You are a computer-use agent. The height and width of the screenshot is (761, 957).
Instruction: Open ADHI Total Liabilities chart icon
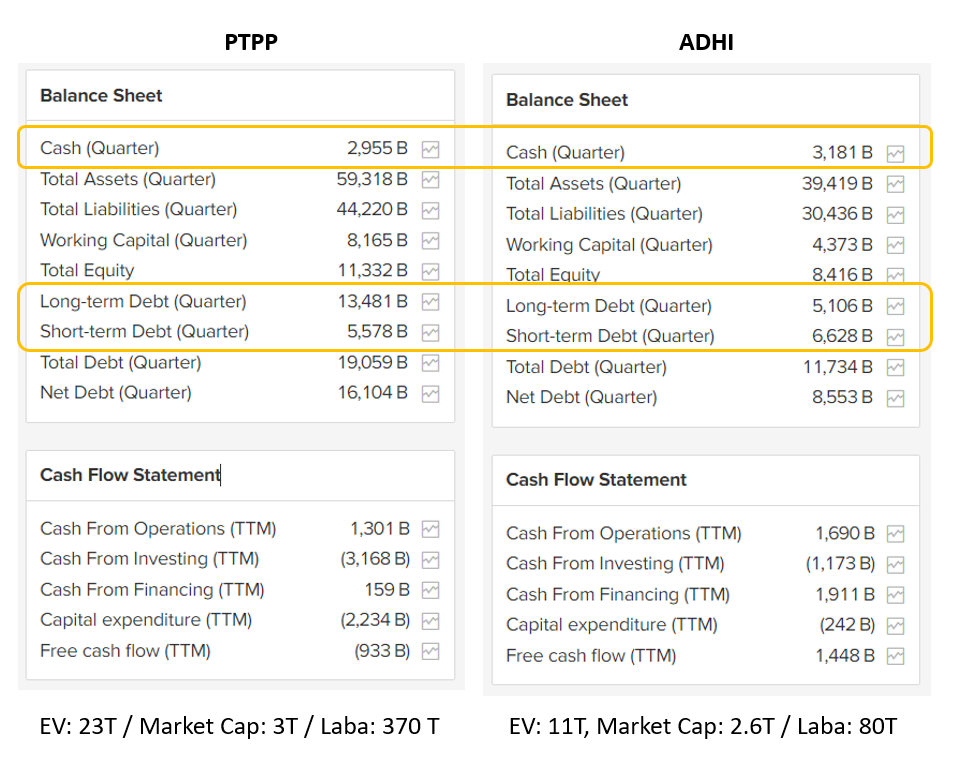coord(895,215)
